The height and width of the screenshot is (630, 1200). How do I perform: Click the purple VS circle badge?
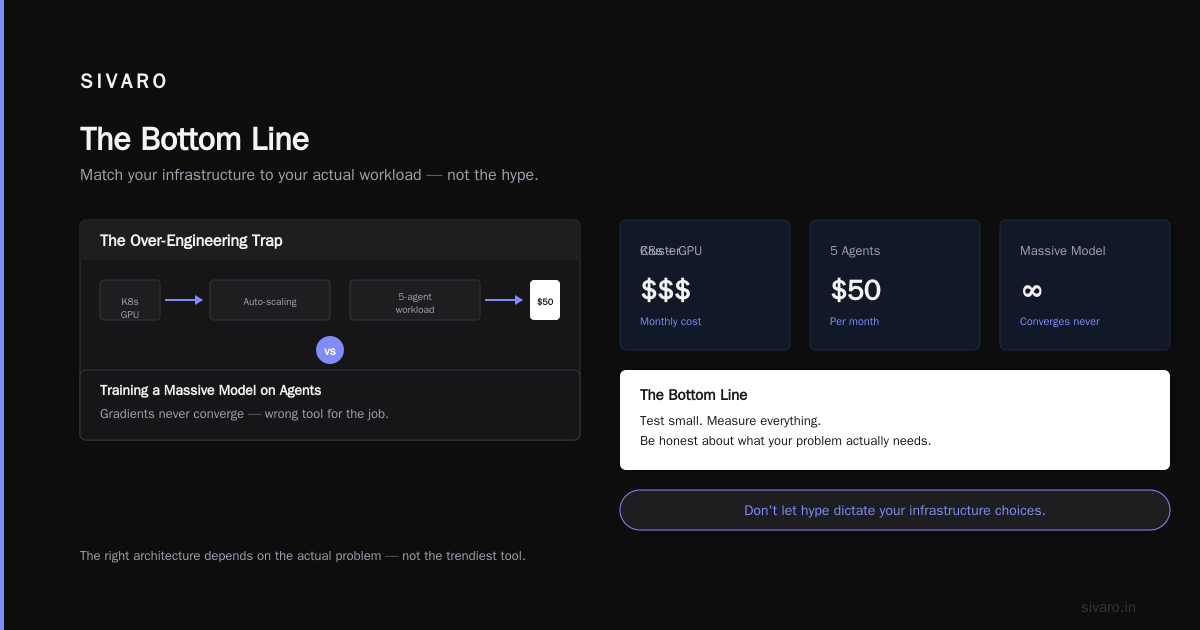click(330, 350)
